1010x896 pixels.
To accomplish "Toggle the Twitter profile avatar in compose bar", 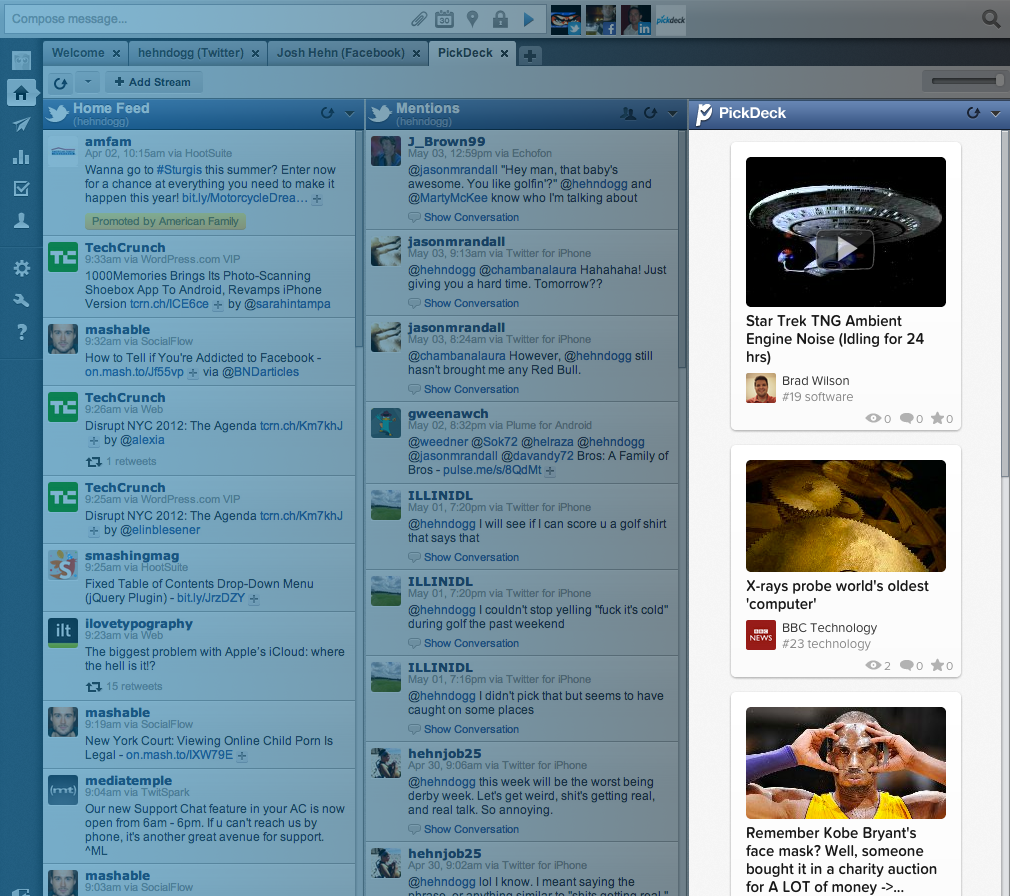I will [566, 19].
